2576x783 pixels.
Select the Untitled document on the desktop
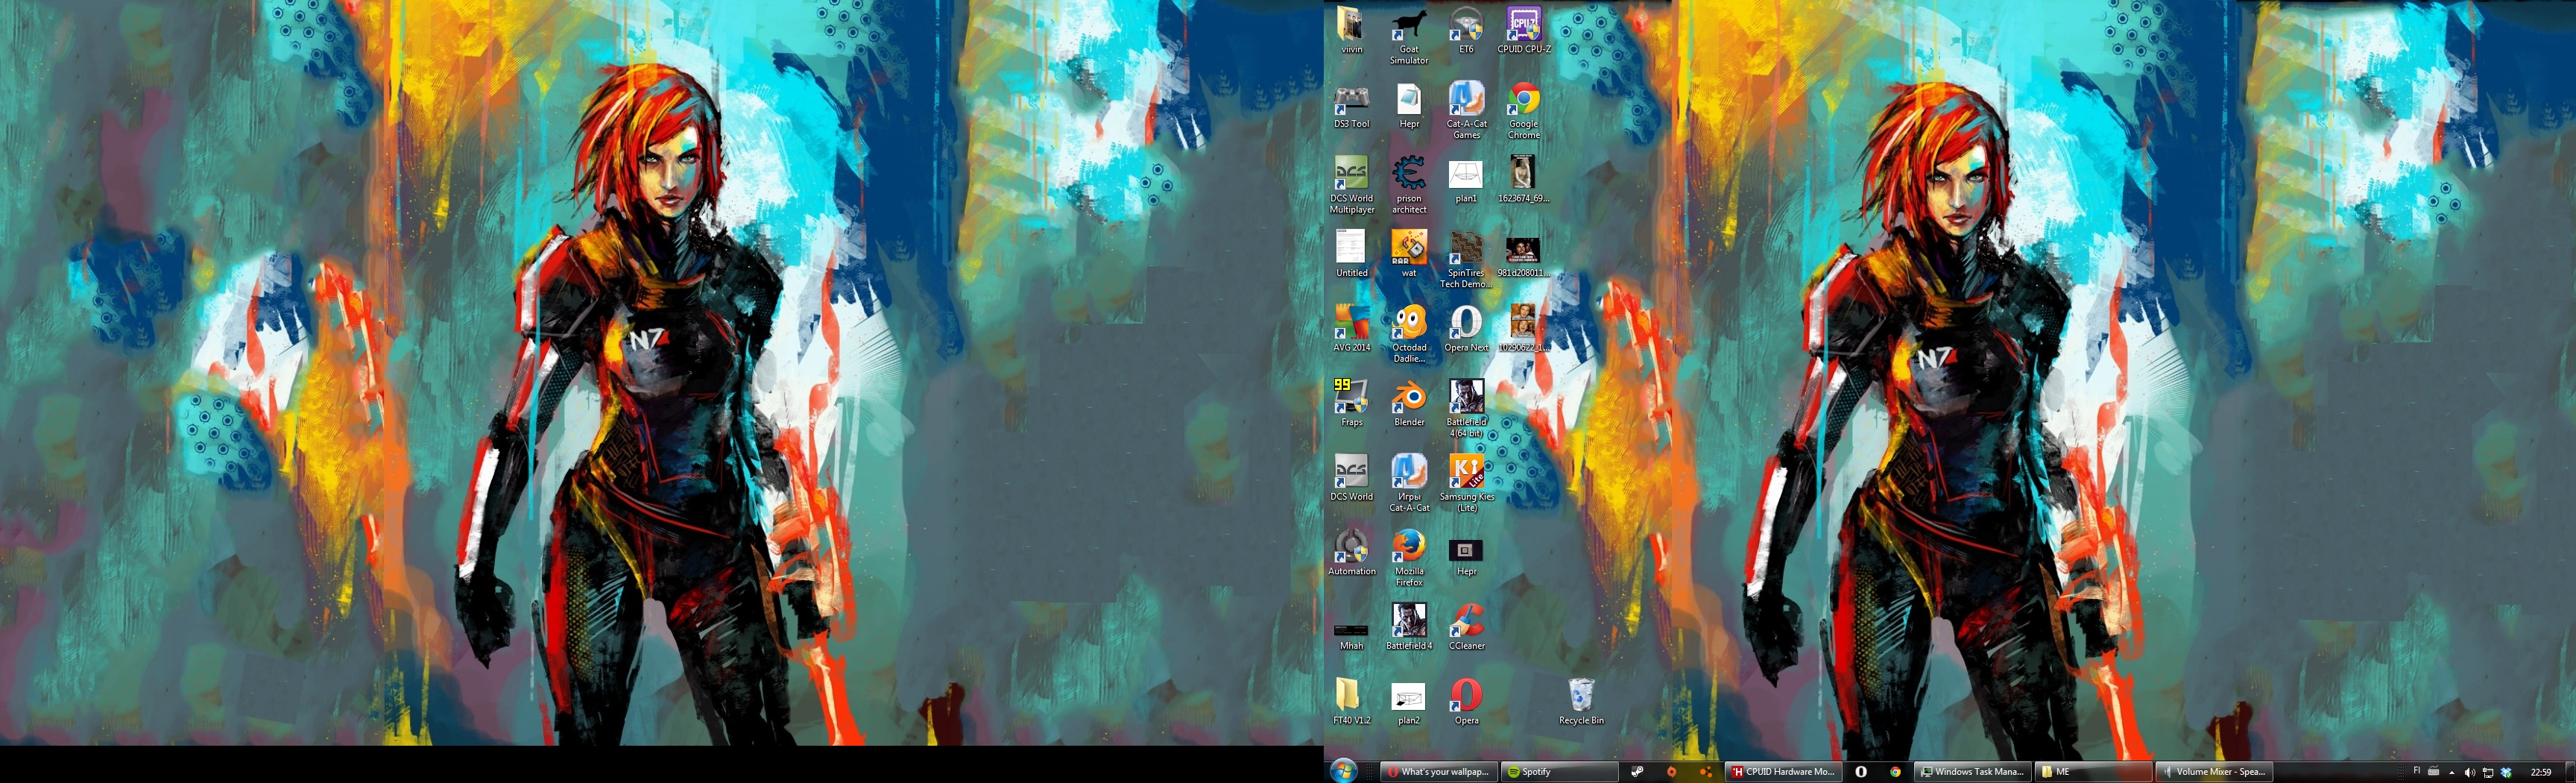(x=1351, y=254)
